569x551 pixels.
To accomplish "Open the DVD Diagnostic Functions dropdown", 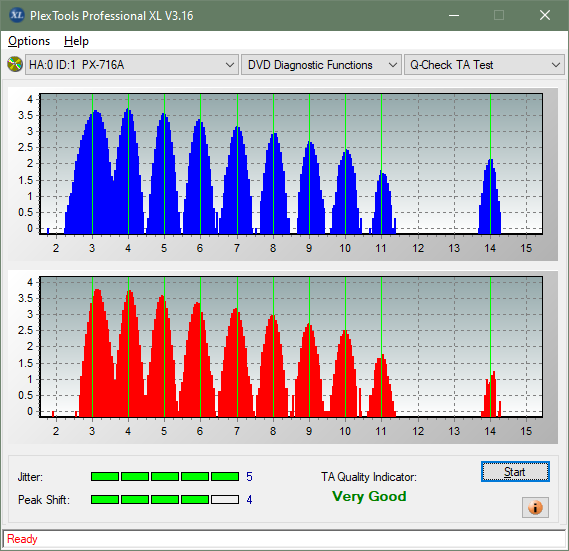I will click(x=322, y=65).
